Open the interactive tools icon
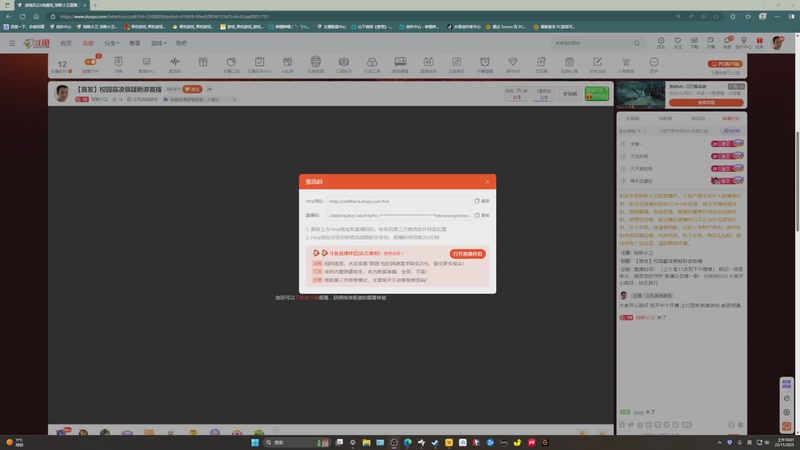The width and height of the screenshot is (800, 450). click(x=372, y=62)
